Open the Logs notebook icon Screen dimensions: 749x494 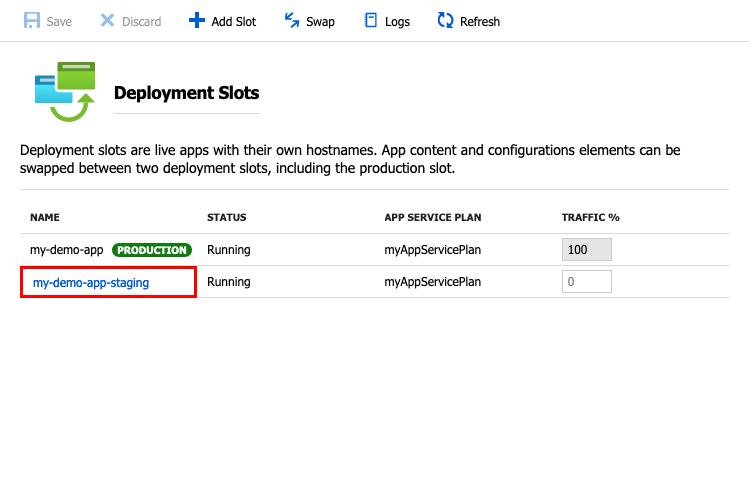[x=371, y=20]
